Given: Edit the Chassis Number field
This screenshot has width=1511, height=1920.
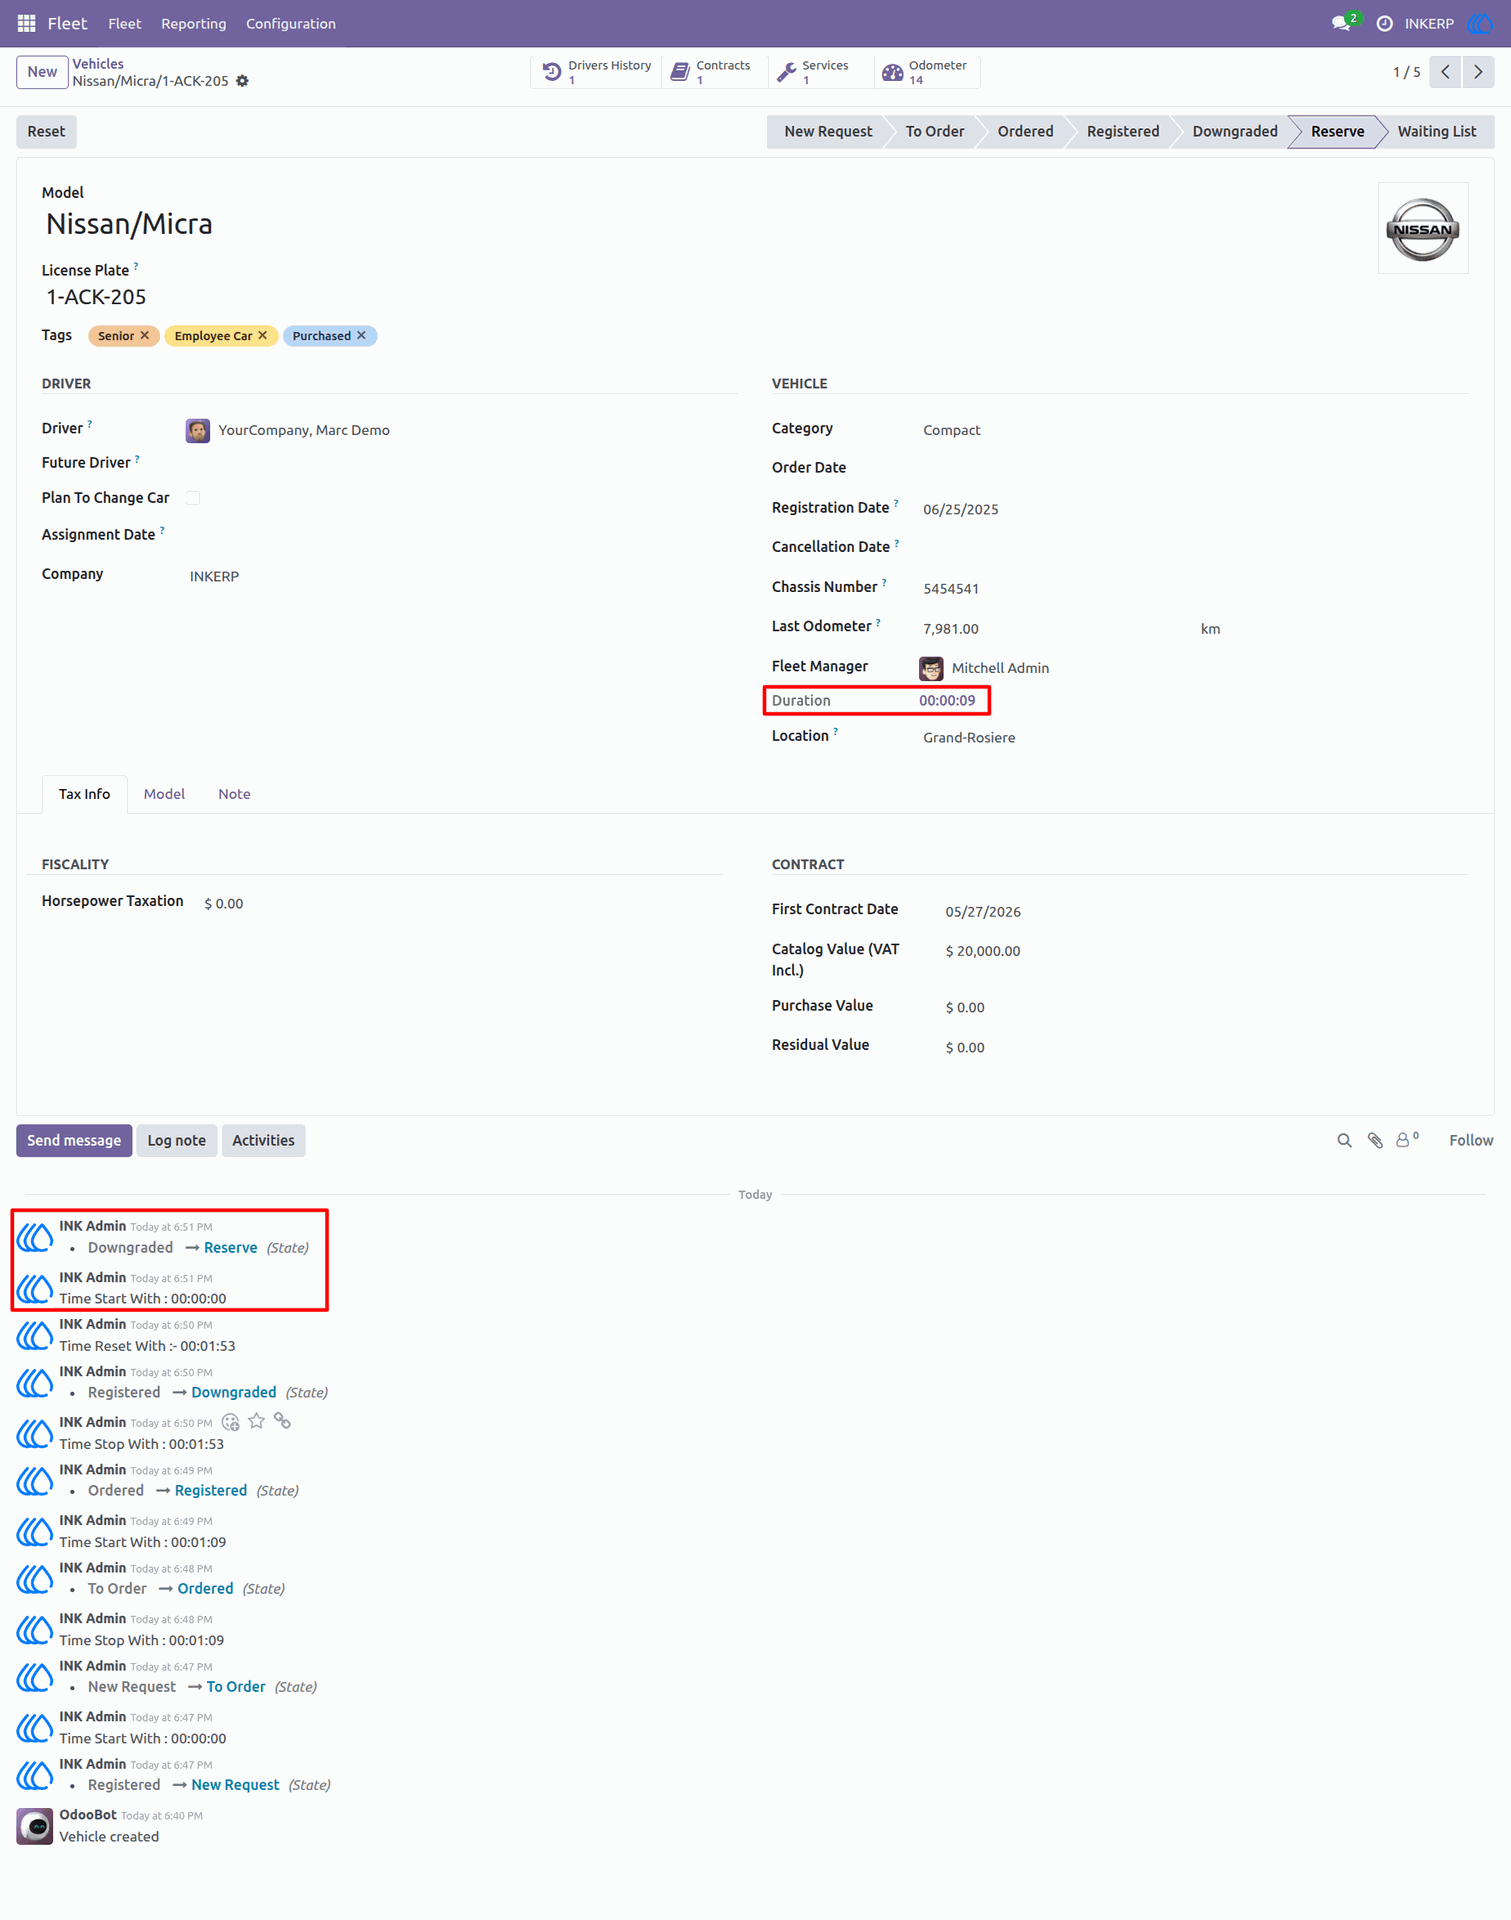Looking at the screenshot, I should pyautogui.click(x=1194, y=589).
